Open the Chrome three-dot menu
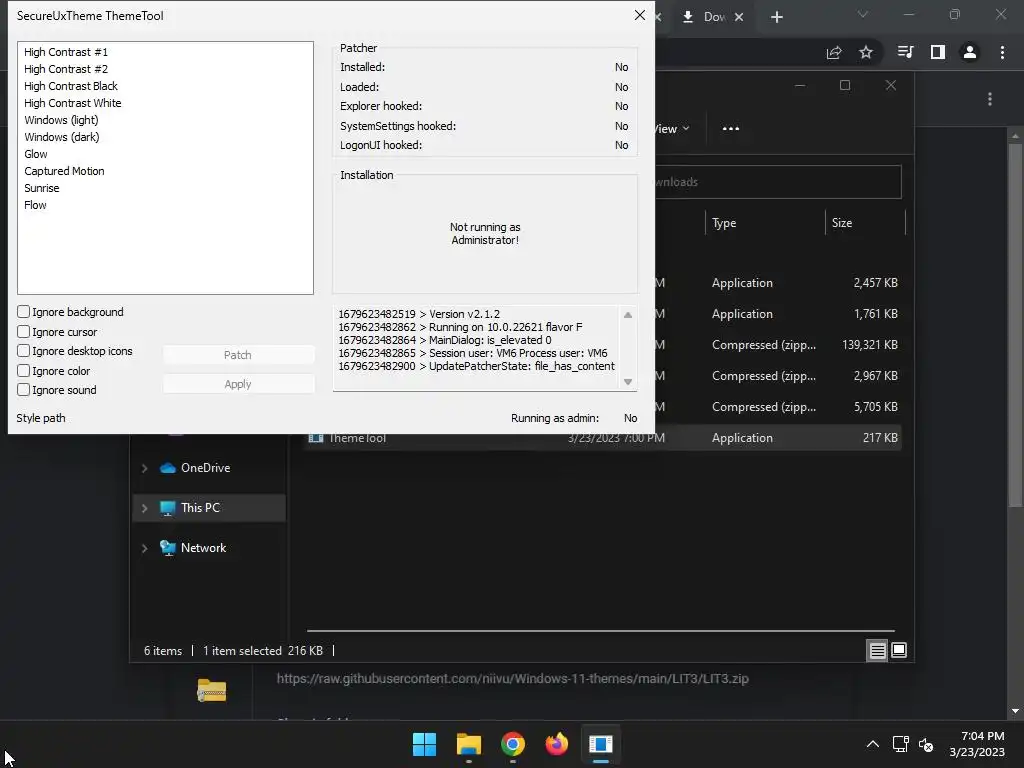Image resolution: width=1024 pixels, height=768 pixels. click(1002, 52)
